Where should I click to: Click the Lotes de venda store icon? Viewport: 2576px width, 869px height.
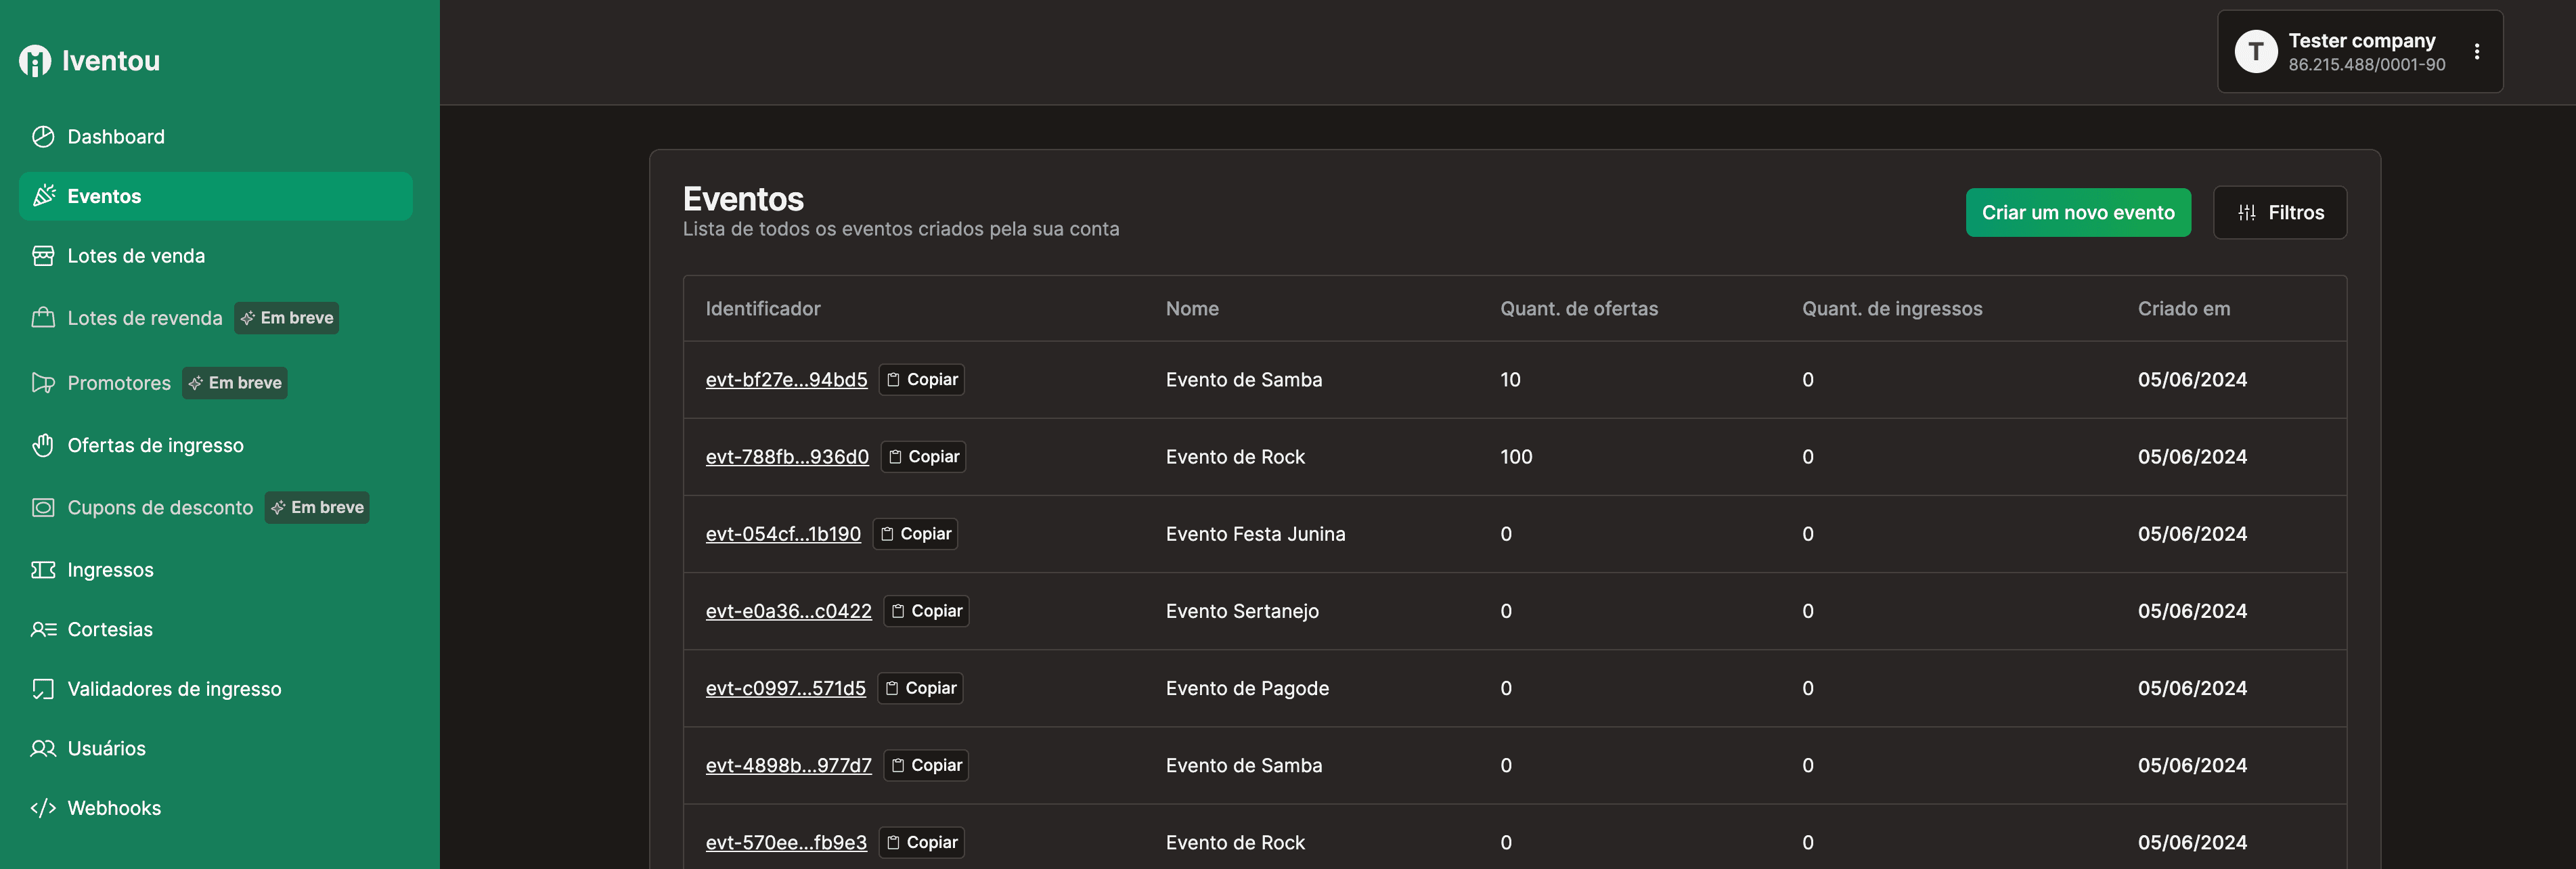point(43,256)
